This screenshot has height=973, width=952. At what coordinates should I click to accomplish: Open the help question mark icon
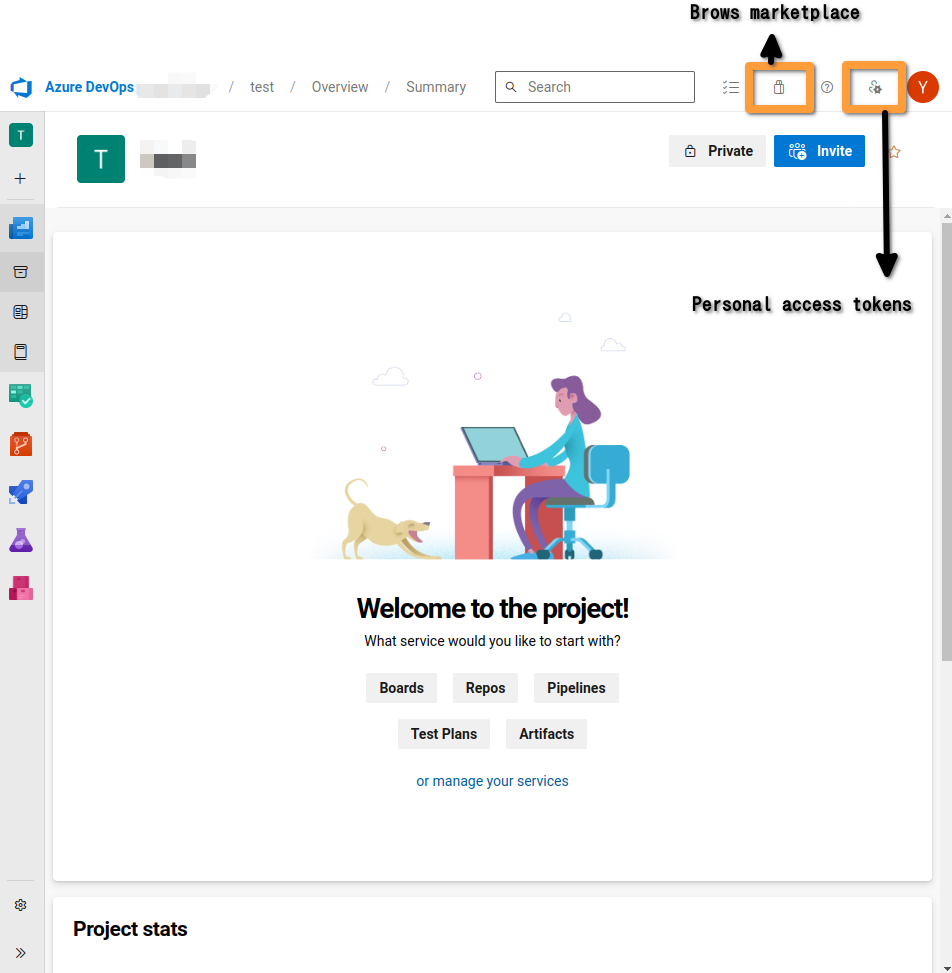(827, 87)
